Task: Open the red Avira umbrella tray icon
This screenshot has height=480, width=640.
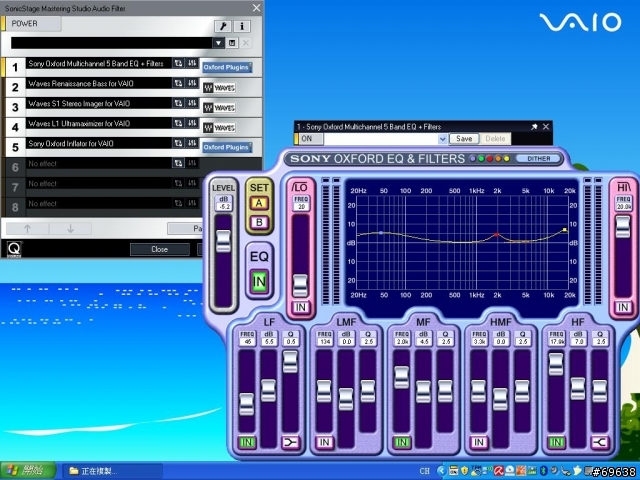Action: [498, 471]
